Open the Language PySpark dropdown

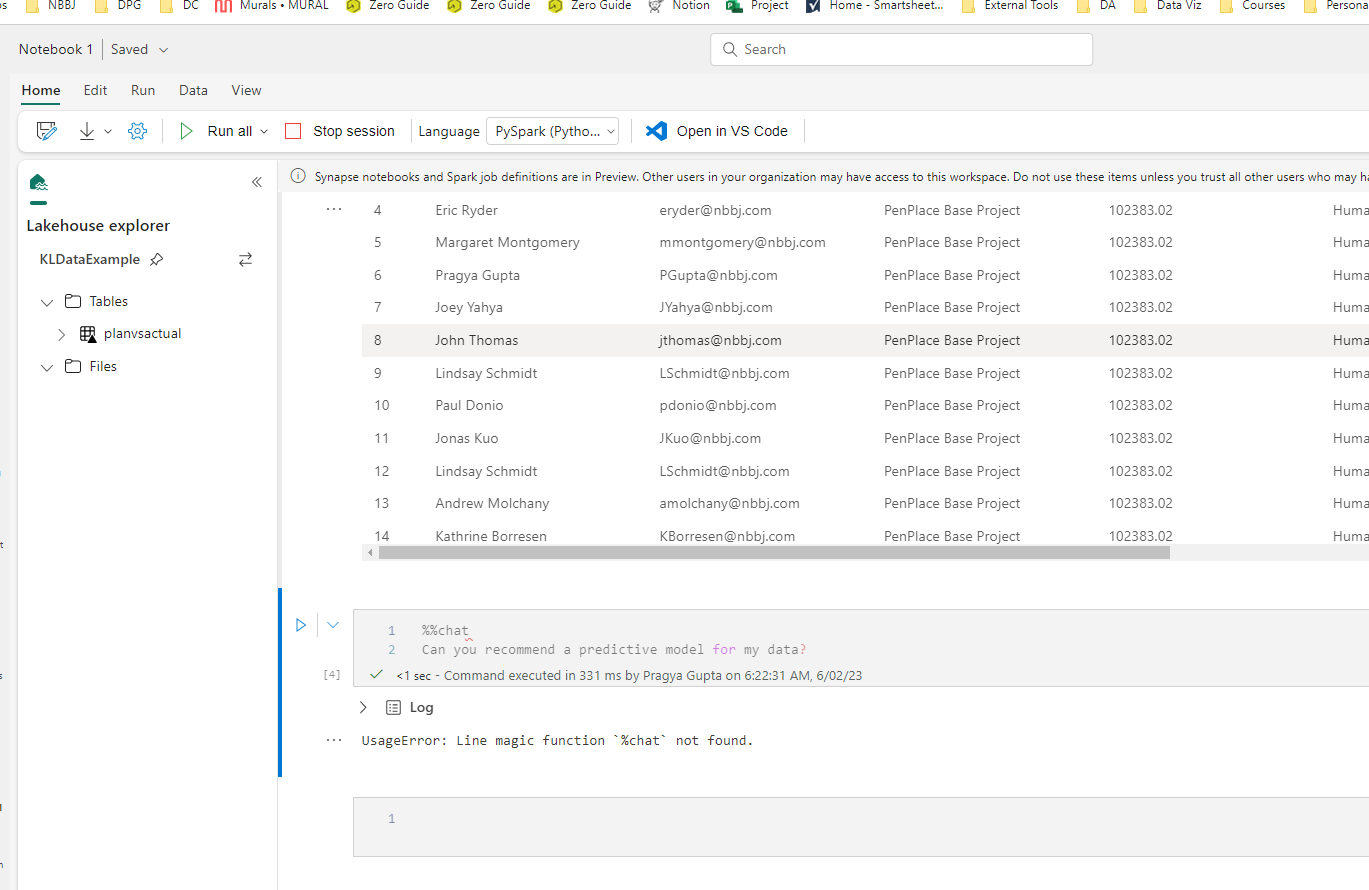[x=552, y=131]
